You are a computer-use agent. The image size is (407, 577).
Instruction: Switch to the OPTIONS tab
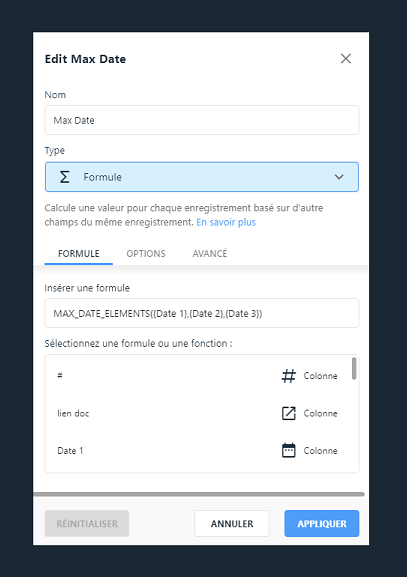click(146, 254)
